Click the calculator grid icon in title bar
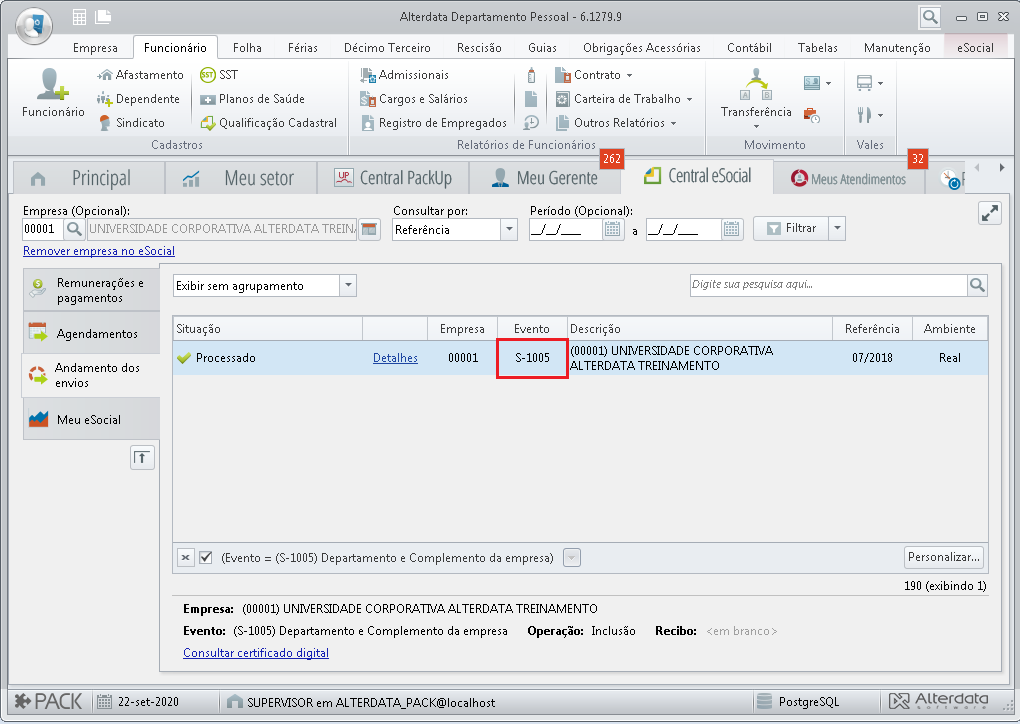Viewport: 1020px width, 724px height. click(x=79, y=17)
